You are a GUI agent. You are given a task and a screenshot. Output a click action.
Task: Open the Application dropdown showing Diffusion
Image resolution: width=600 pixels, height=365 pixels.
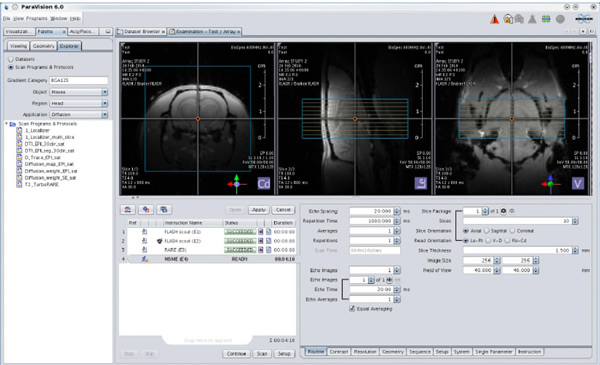[x=104, y=114]
